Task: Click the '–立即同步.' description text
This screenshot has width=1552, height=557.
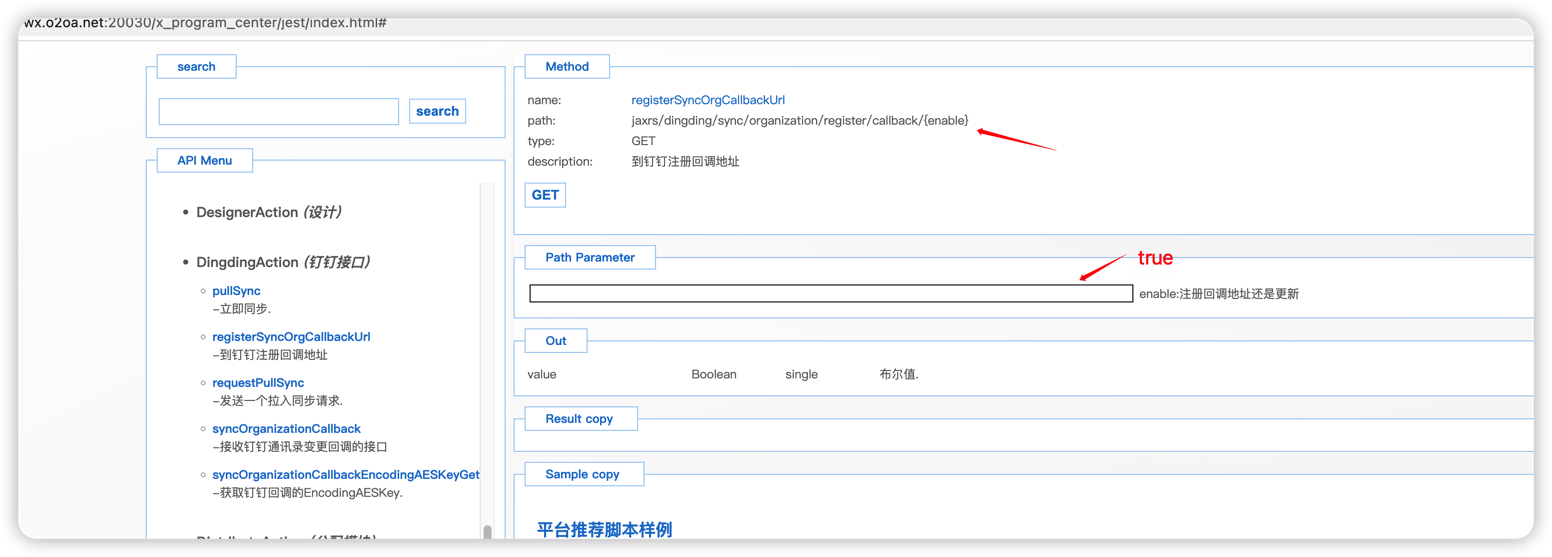Action: [x=242, y=309]
